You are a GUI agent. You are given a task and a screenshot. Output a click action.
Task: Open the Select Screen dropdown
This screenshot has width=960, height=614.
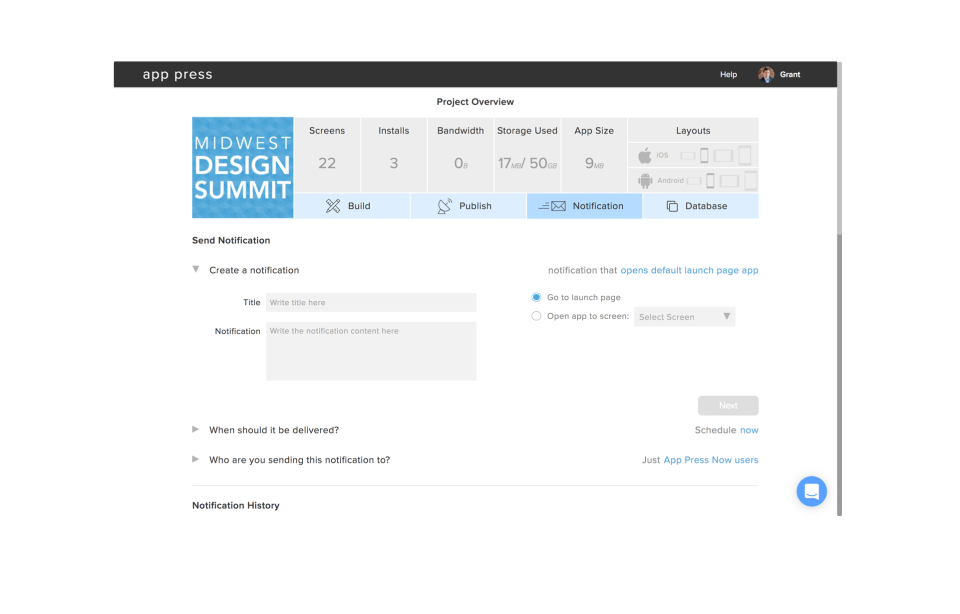tap(684, 317)
